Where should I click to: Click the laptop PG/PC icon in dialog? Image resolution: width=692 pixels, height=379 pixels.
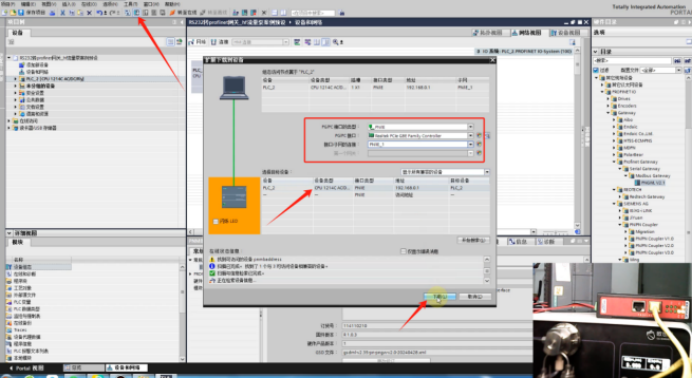click(x=234, y=88)
